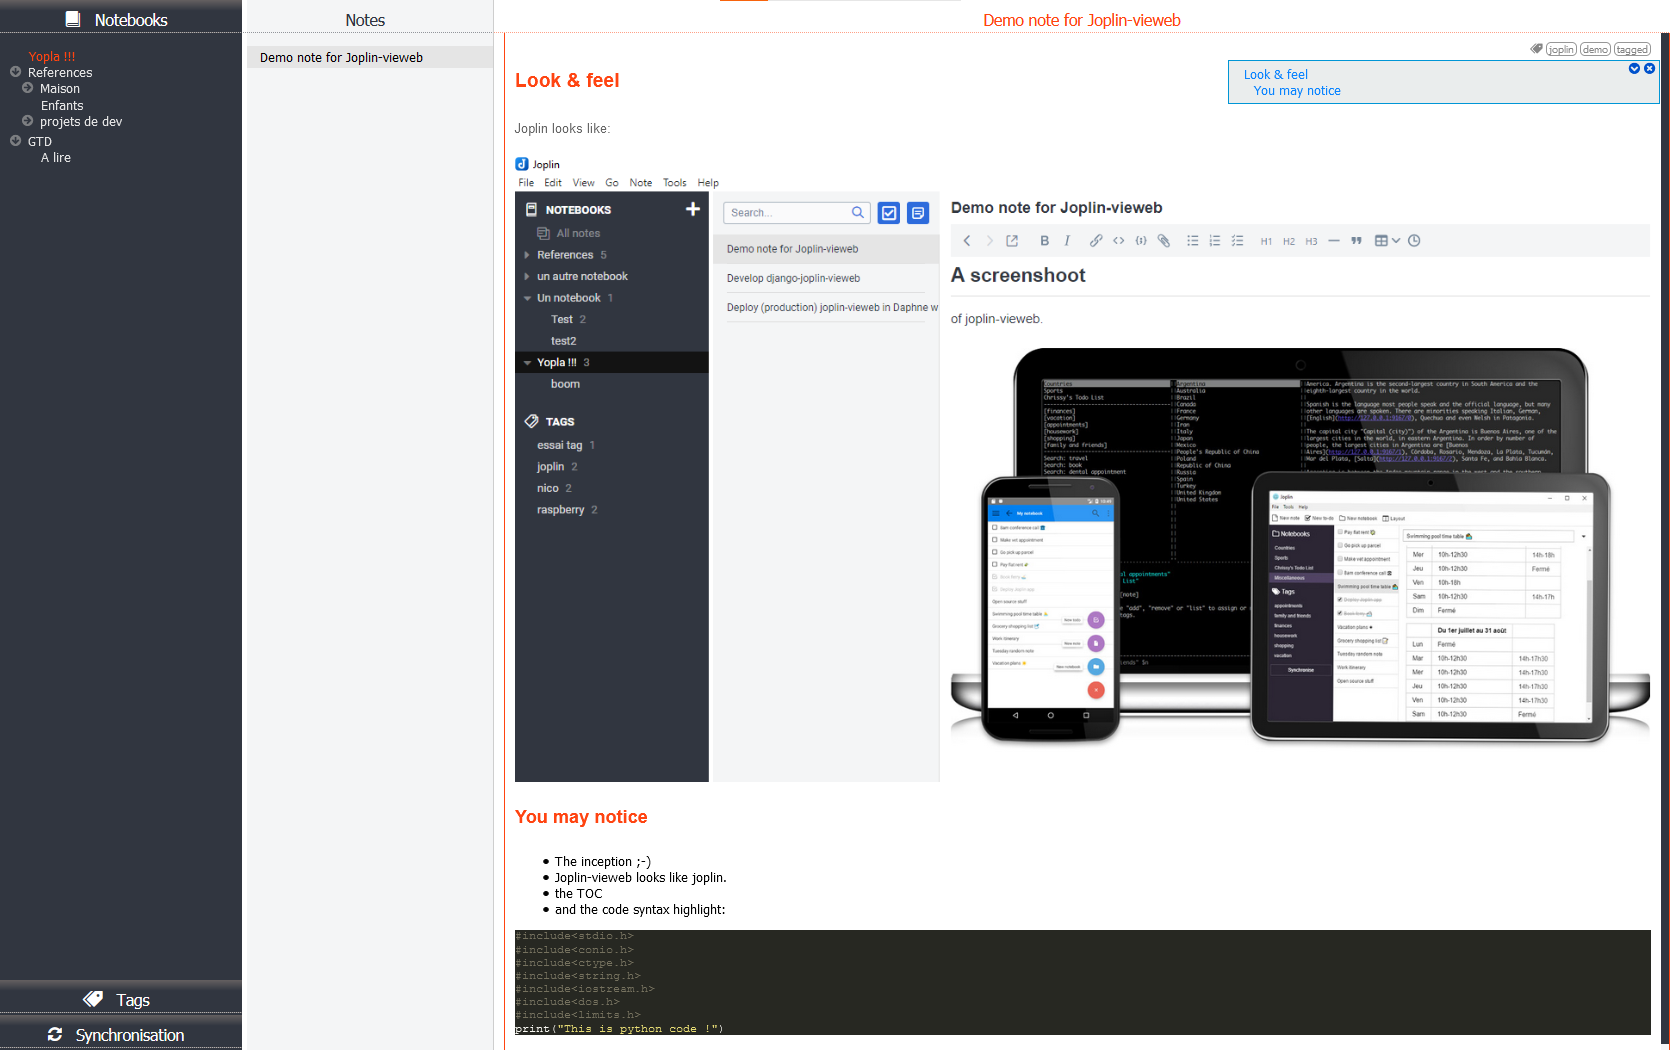
Task: Select the Yopla !!! notebook
Action: coord(52,56)
